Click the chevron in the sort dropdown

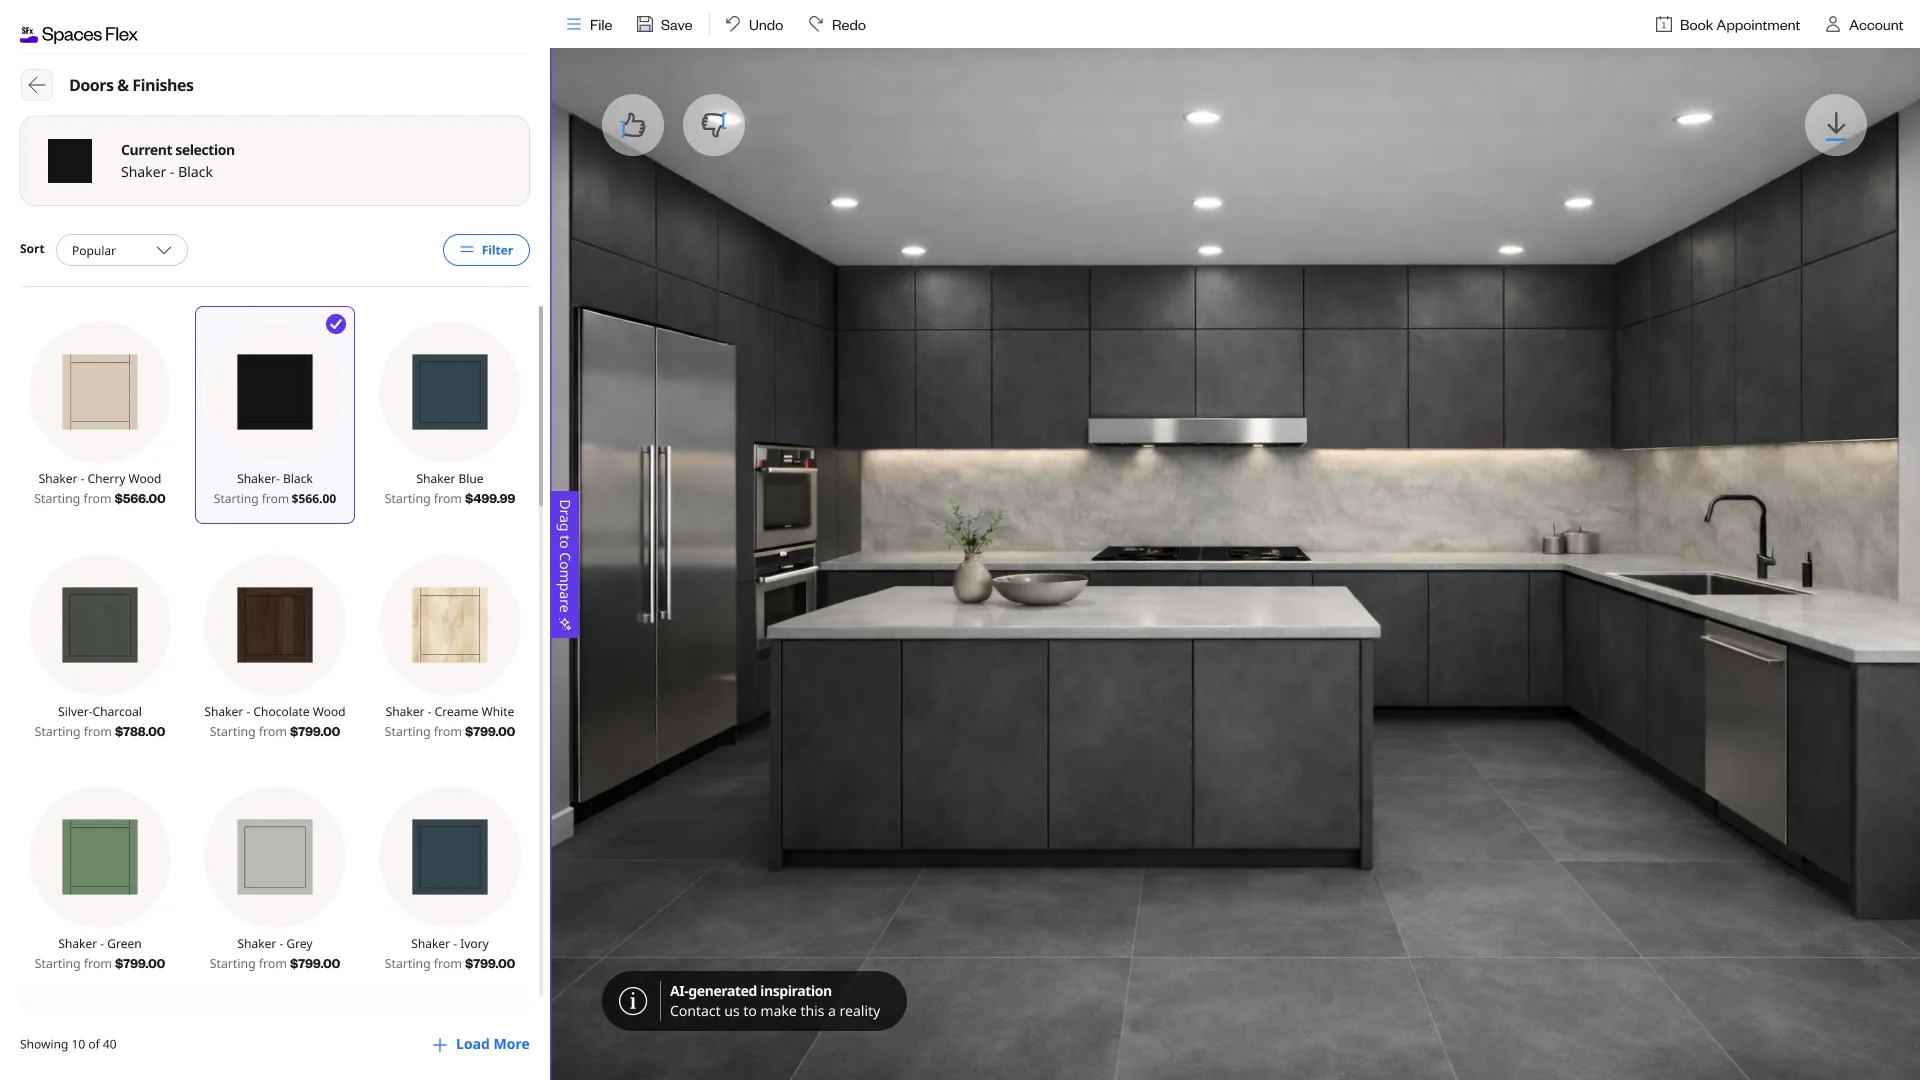164,250
